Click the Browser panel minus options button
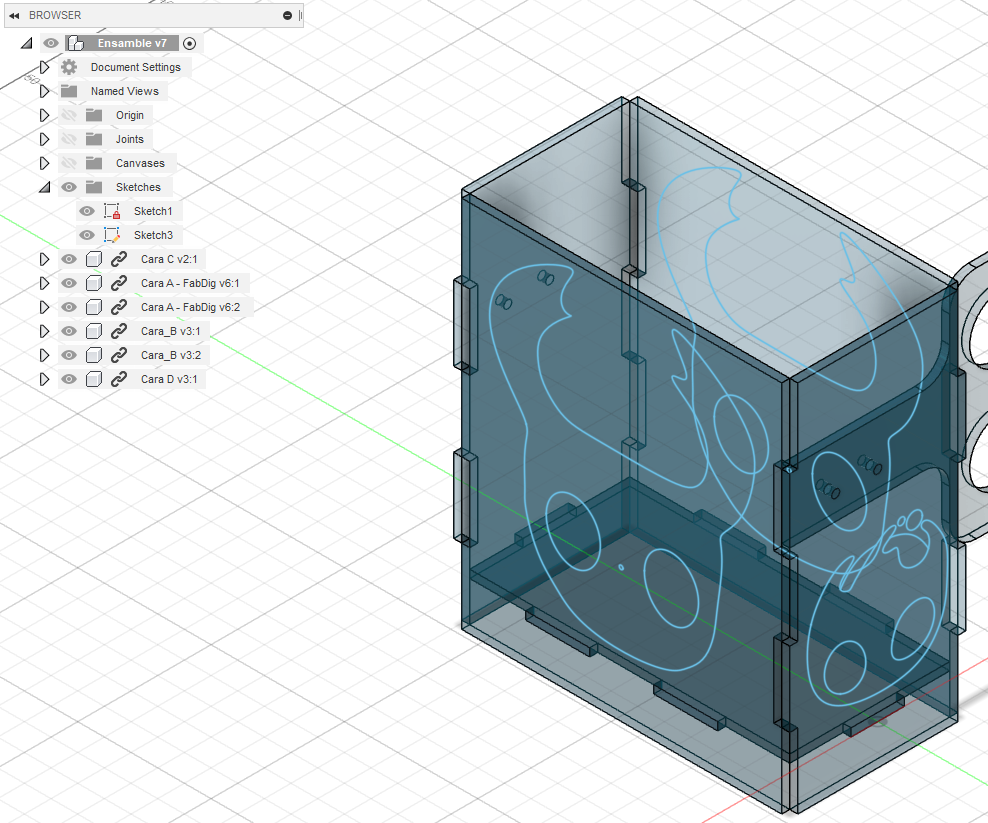 pos(288,15)
